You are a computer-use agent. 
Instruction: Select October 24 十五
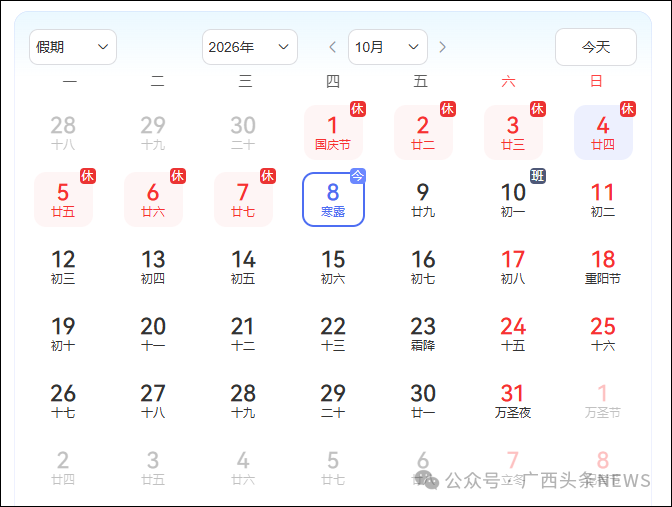513,333
